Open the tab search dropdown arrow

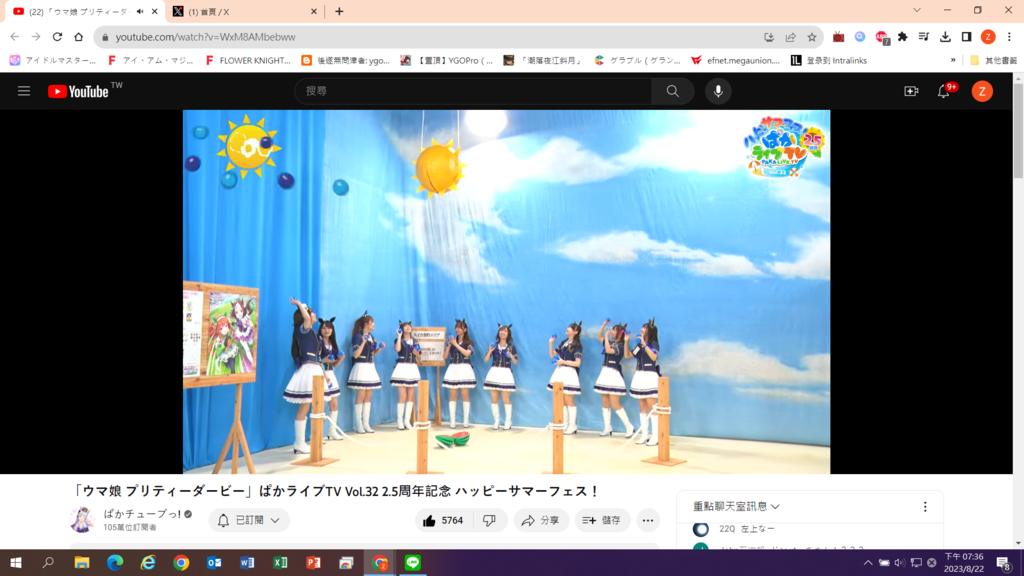click(x=917, y=10)
